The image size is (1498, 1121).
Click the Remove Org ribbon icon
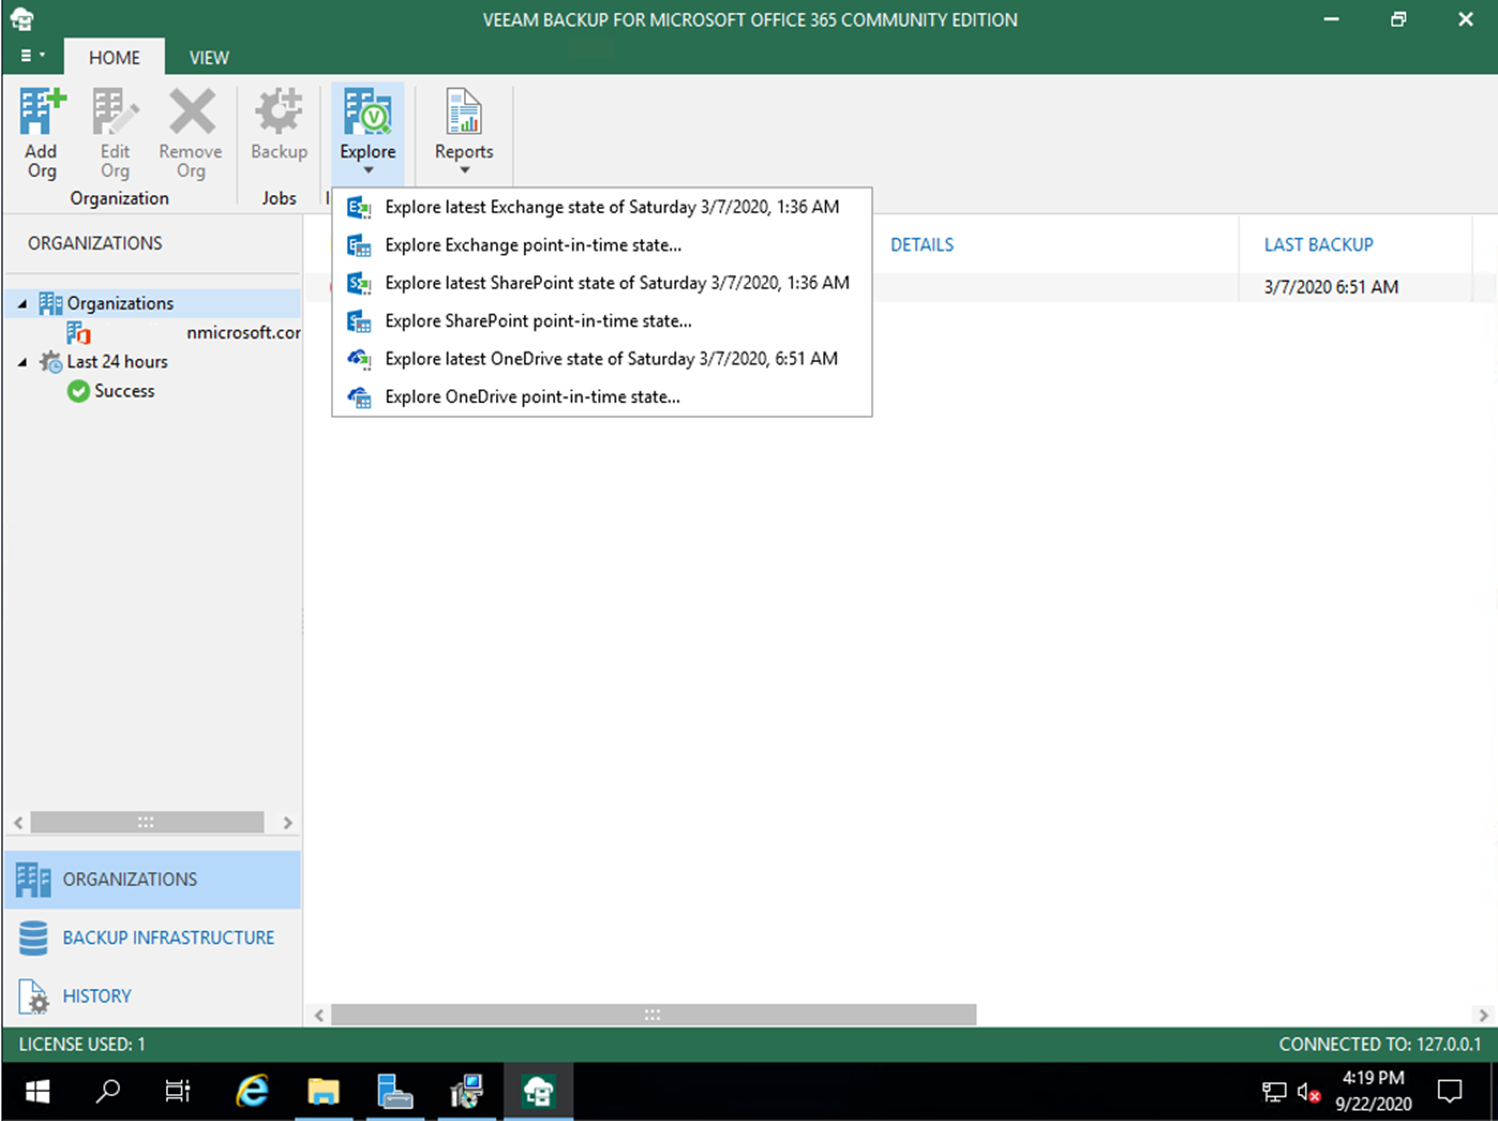tap(191, 111)
